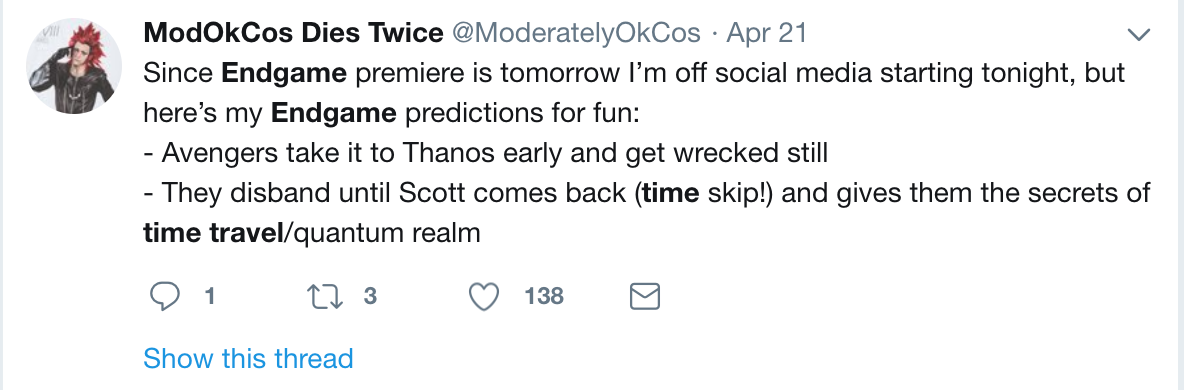This screenshot has width=1184, height=390.
Task: Open the red-haired profile avatar
Action: point(73,66)
